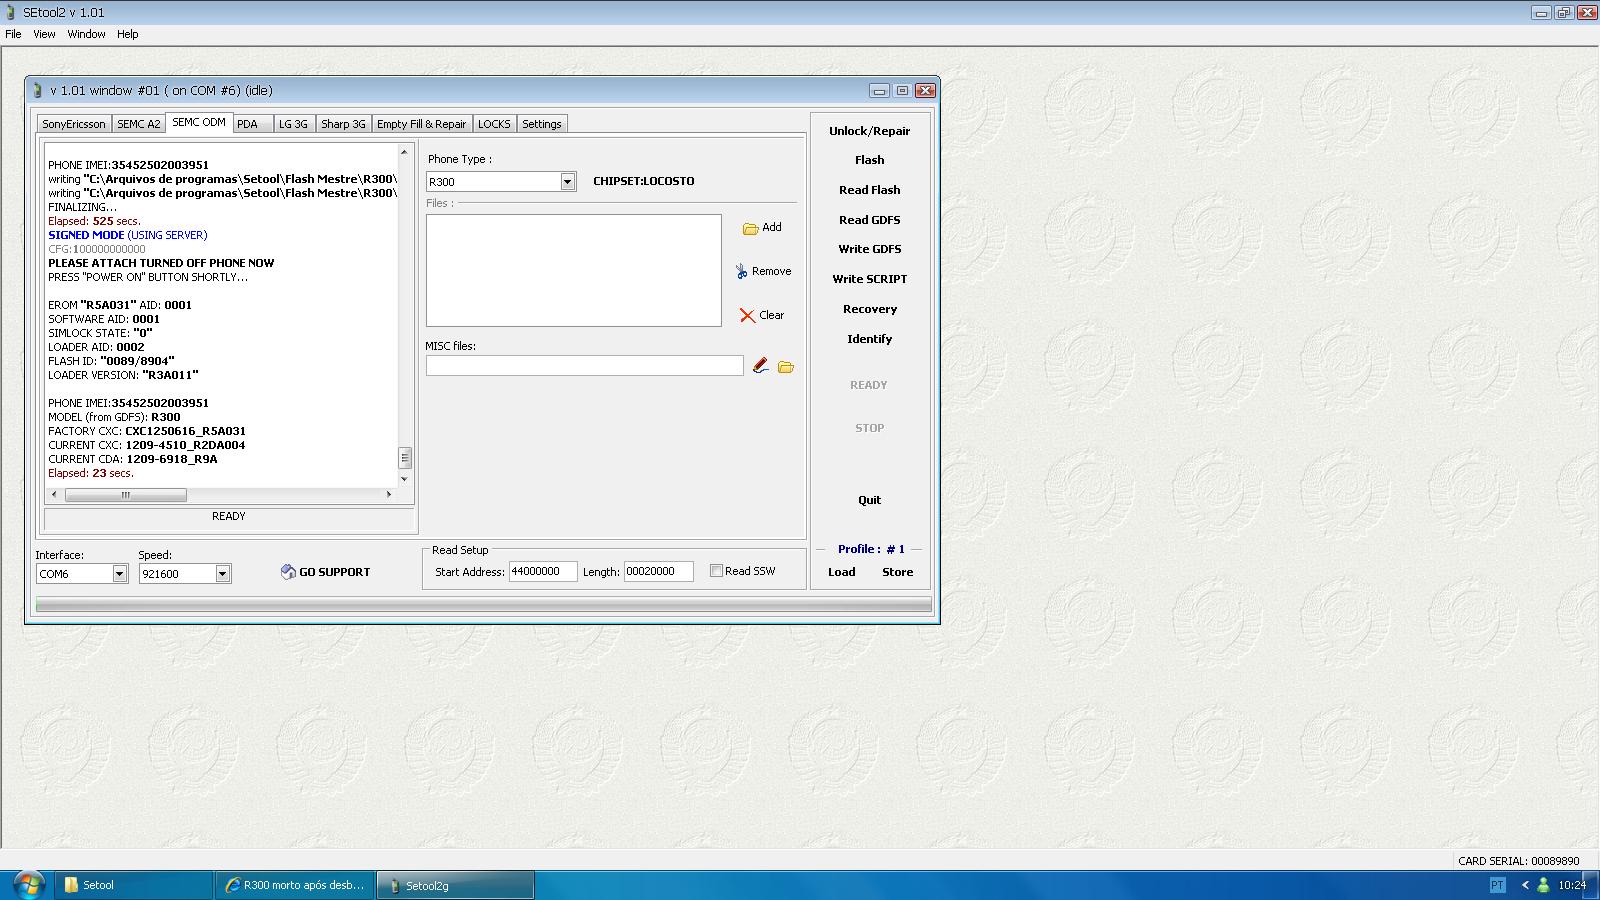
Task: Click the GO SUPPORT link
Action: pyautogui.click(x=335, y=572)
